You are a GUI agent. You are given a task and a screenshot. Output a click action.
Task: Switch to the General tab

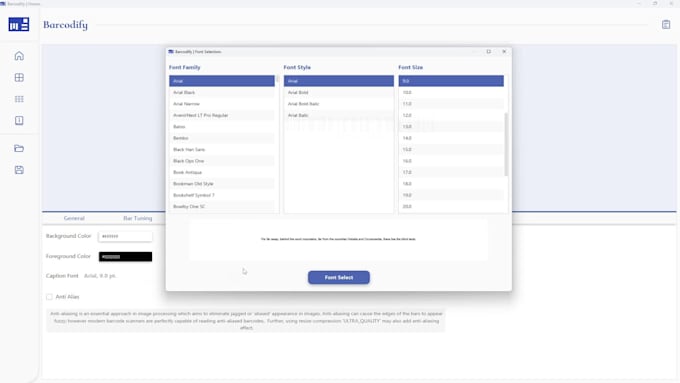(74, 218)
